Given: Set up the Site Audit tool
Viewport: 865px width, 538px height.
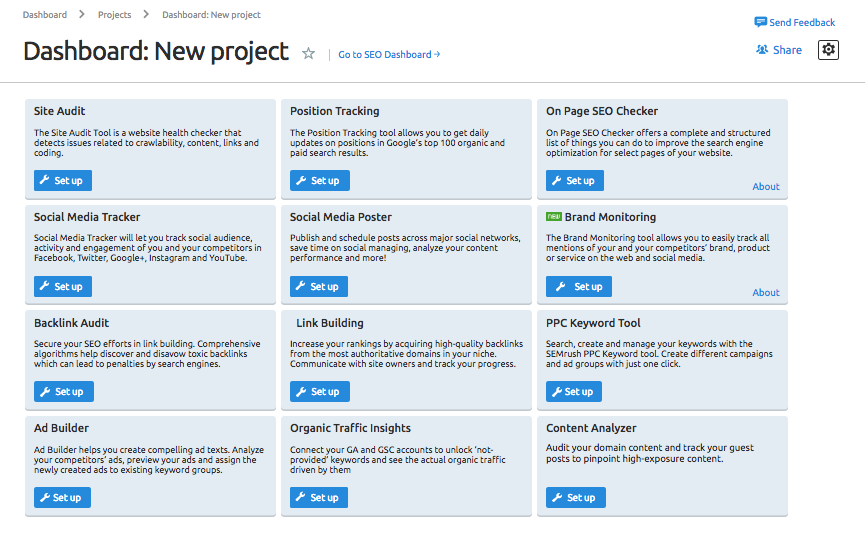Looking at the screenshot, I should point(62,181).
